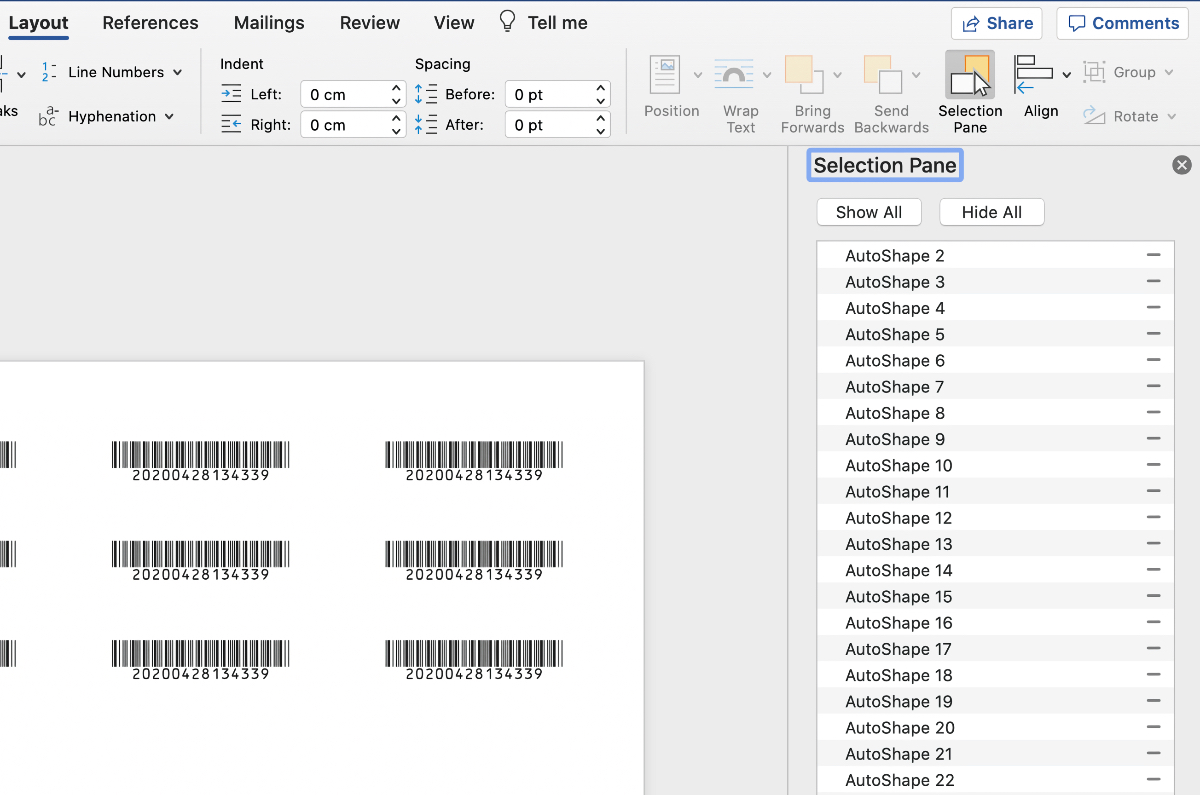This screenshot has height=795, width=1200.
Task: Open the Group dropdown arrow
Action: click(1168, 72)
